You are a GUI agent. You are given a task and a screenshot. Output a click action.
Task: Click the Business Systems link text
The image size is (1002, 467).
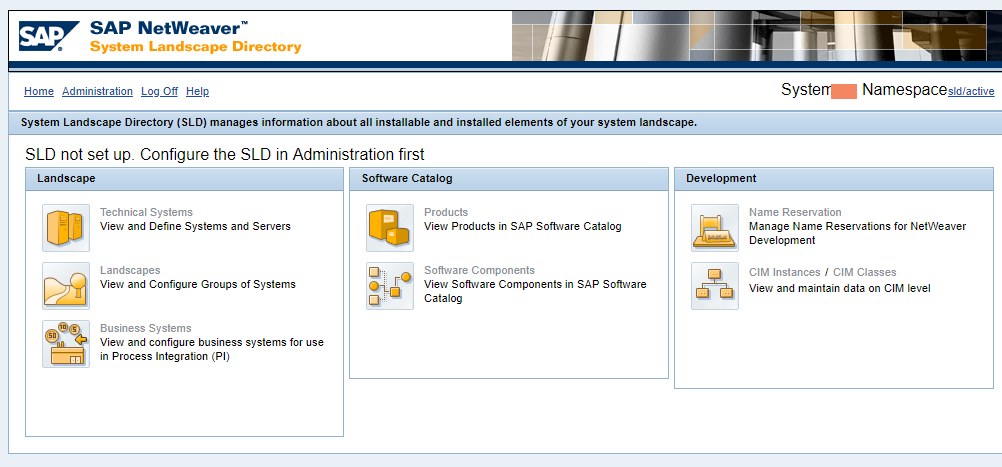[146, 328]
